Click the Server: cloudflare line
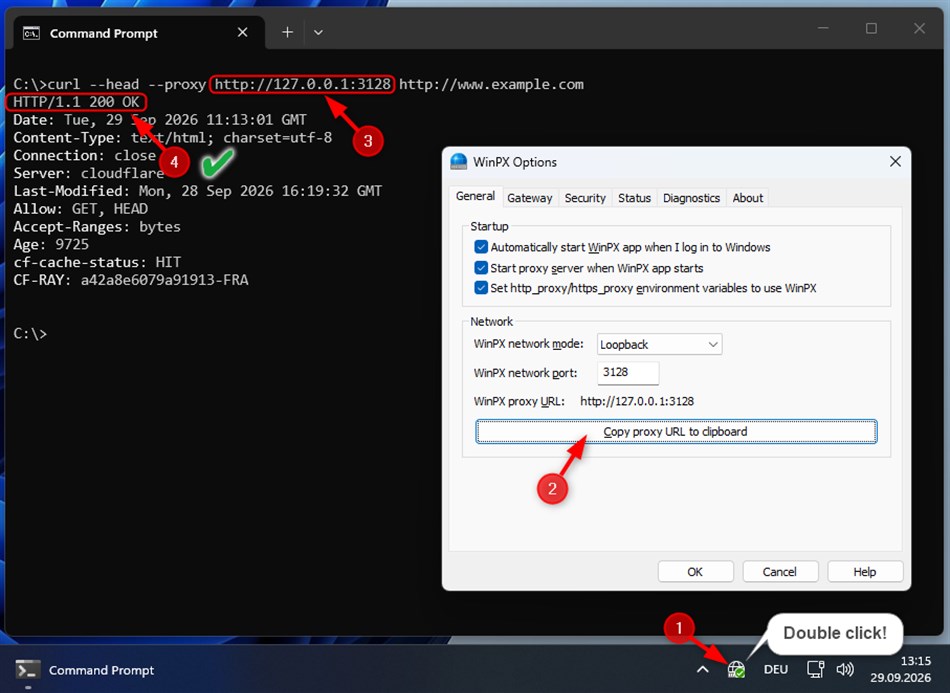 click(88, 173)
